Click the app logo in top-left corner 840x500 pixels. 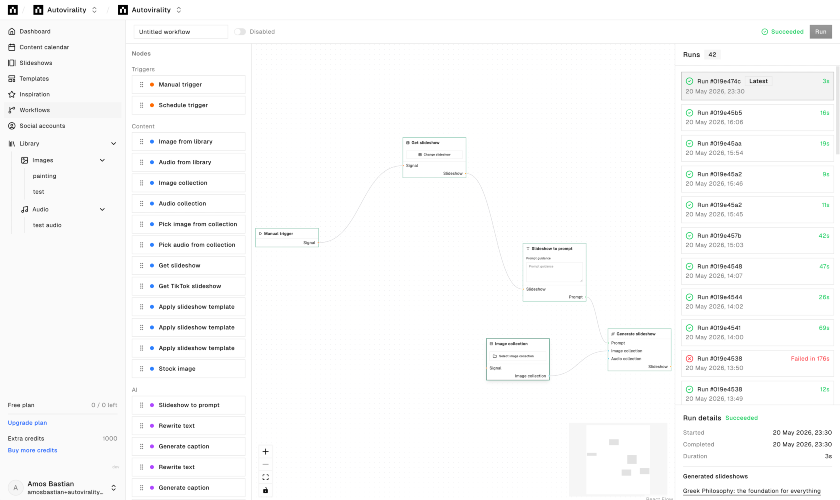(13, 10)
